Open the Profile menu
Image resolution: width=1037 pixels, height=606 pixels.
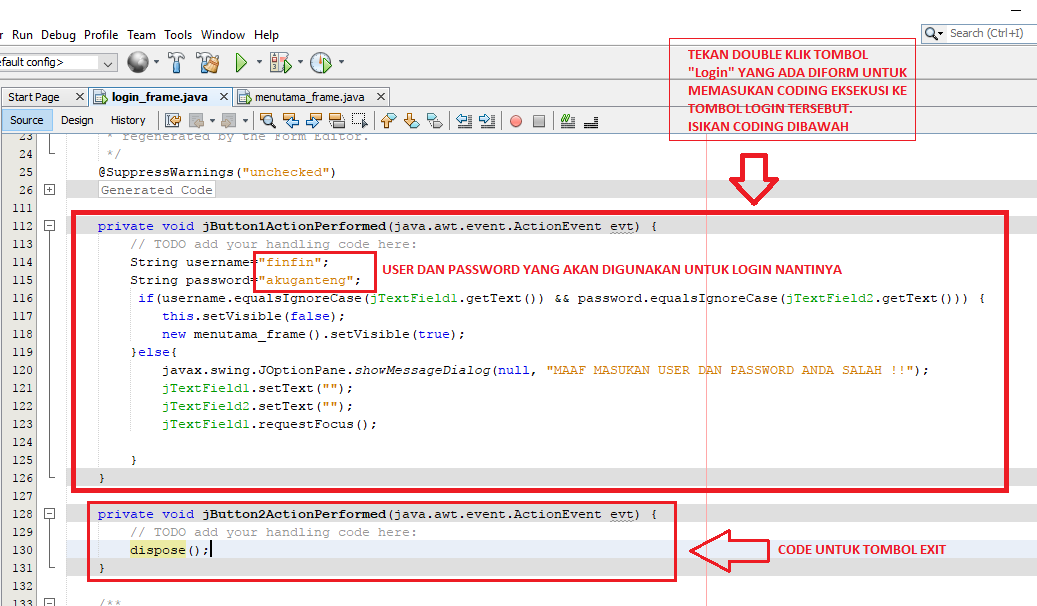[x=101, y=35]
